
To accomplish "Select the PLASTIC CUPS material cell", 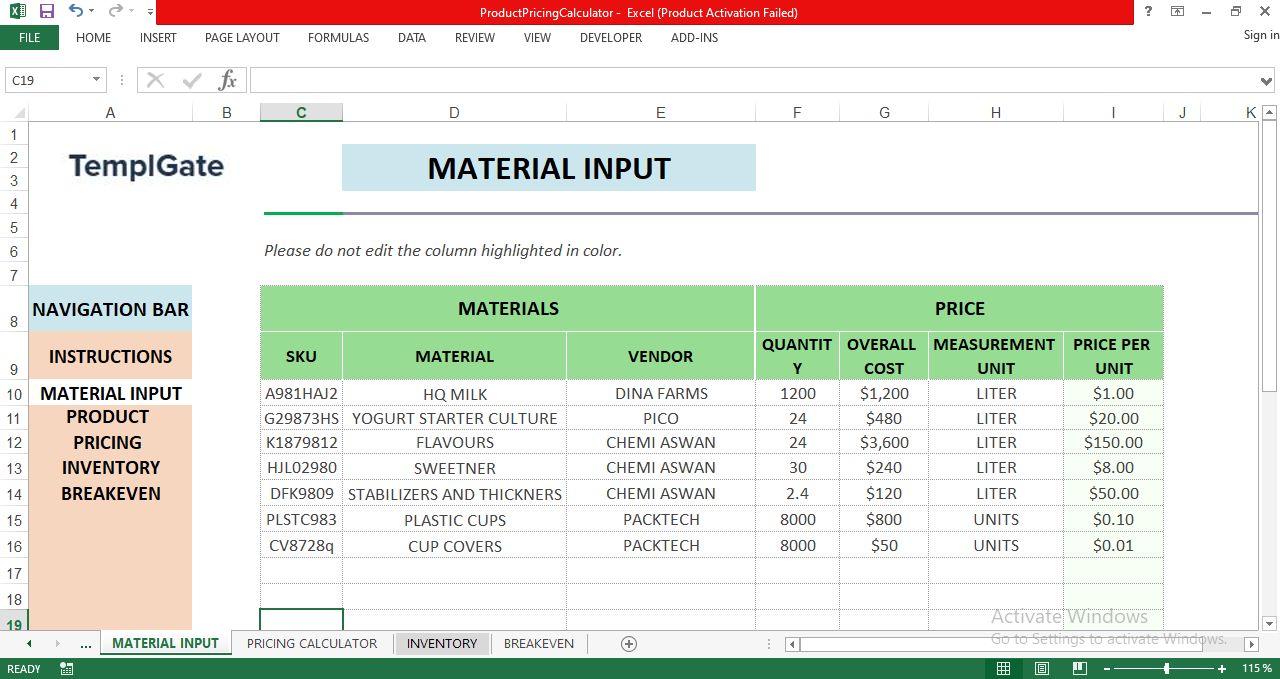I will coord(455,520).
